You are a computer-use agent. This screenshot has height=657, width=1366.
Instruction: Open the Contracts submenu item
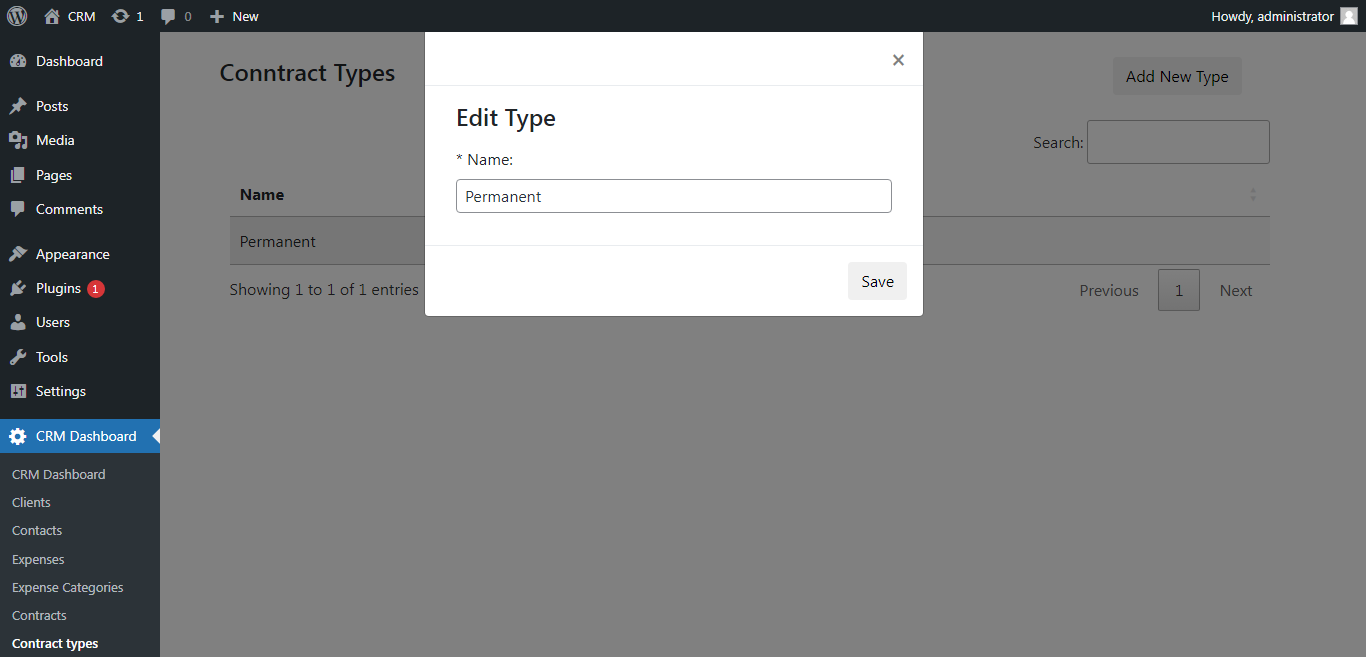tap(39, 615)
